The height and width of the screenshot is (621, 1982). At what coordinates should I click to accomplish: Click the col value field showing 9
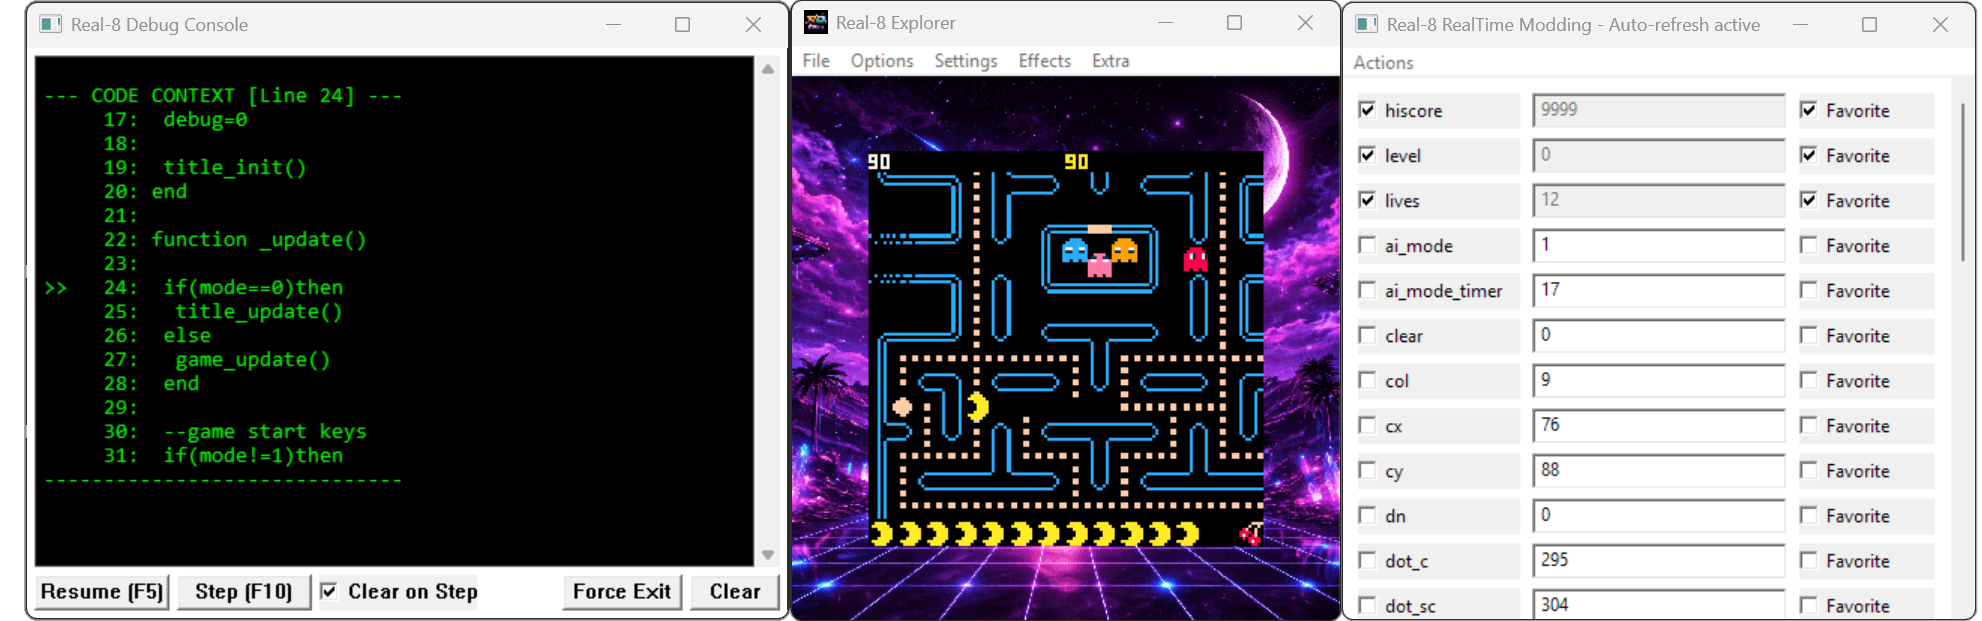[1659, 380]
